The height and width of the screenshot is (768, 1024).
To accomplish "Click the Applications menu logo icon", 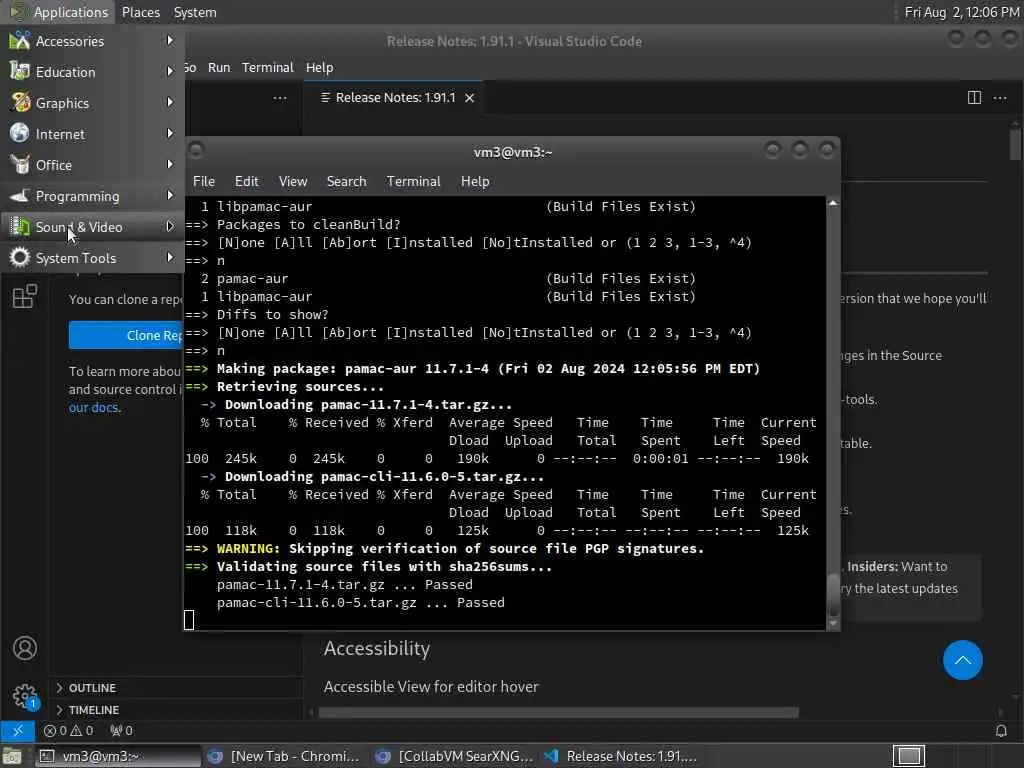I will [x=16, y=12].
